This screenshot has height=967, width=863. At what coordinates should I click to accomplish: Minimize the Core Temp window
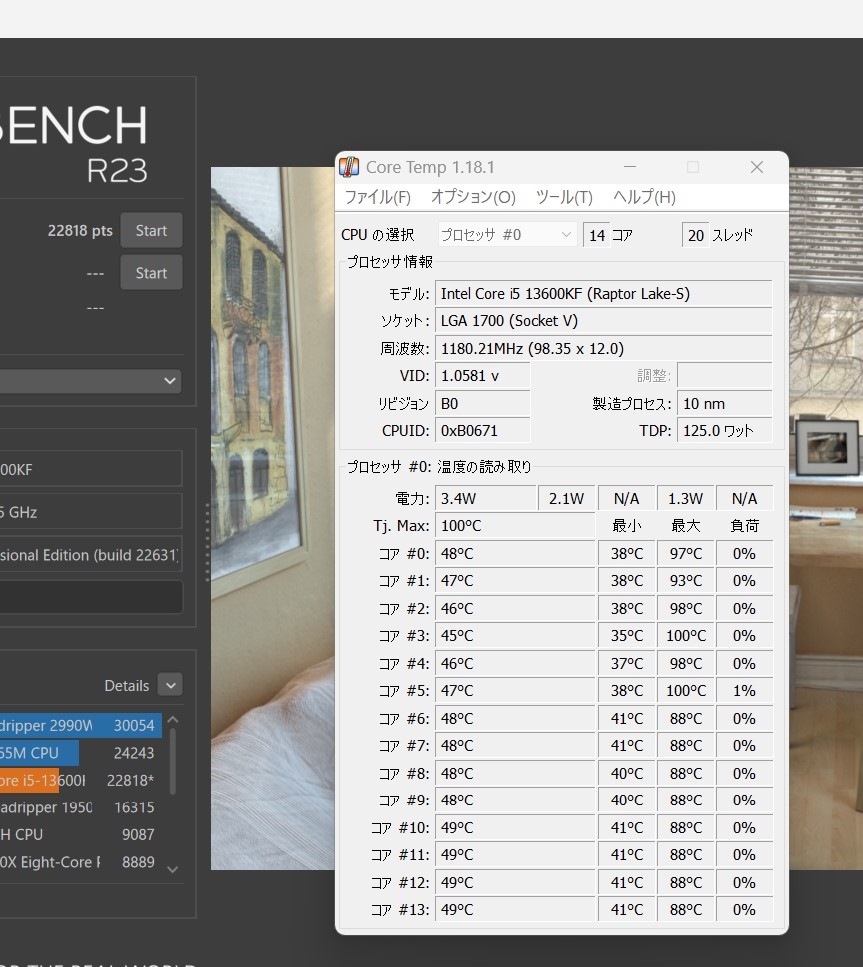point(630,167)
